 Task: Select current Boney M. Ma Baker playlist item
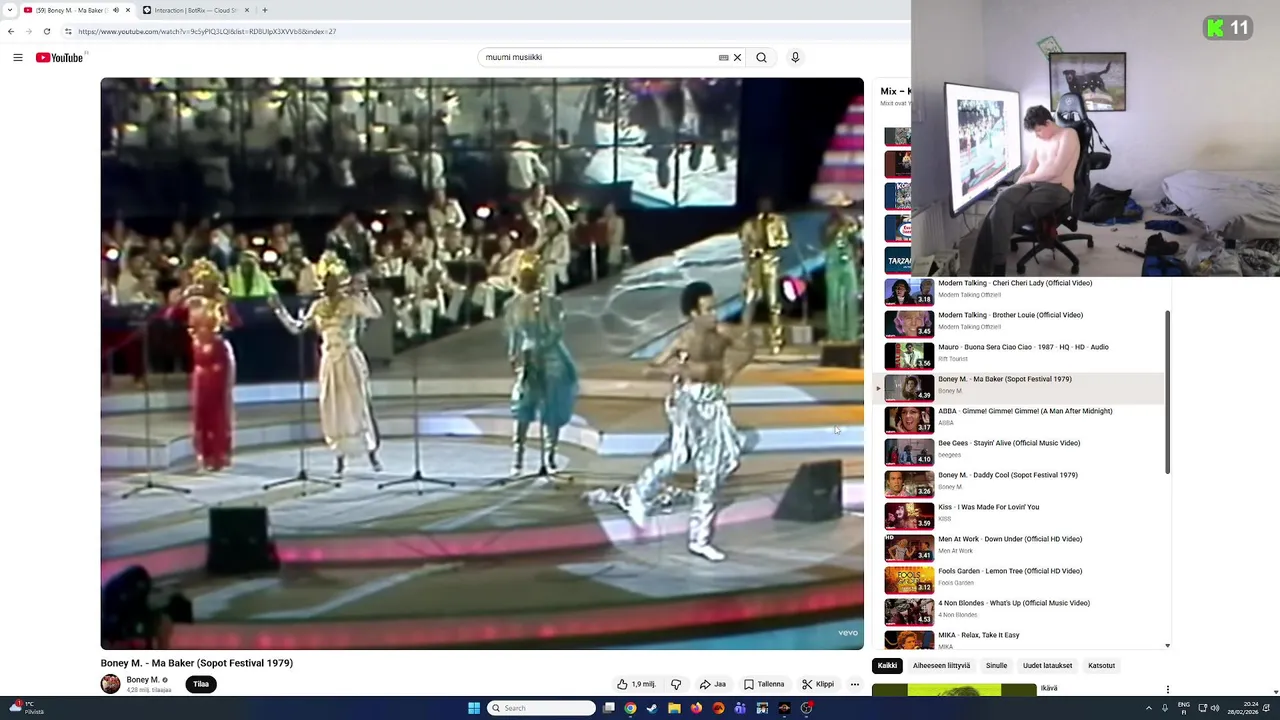coord(1020,387)
